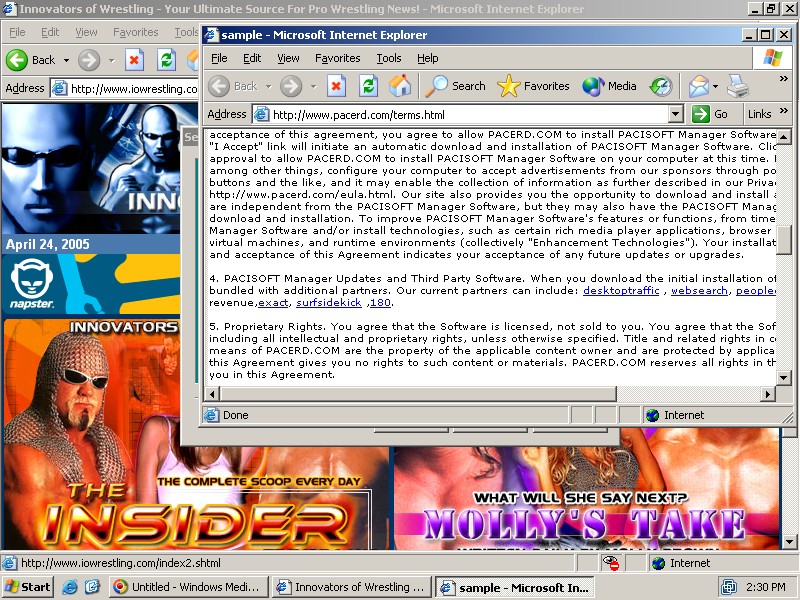Click Back in the Innovators of Wrestling window

(x=31, y=60)
